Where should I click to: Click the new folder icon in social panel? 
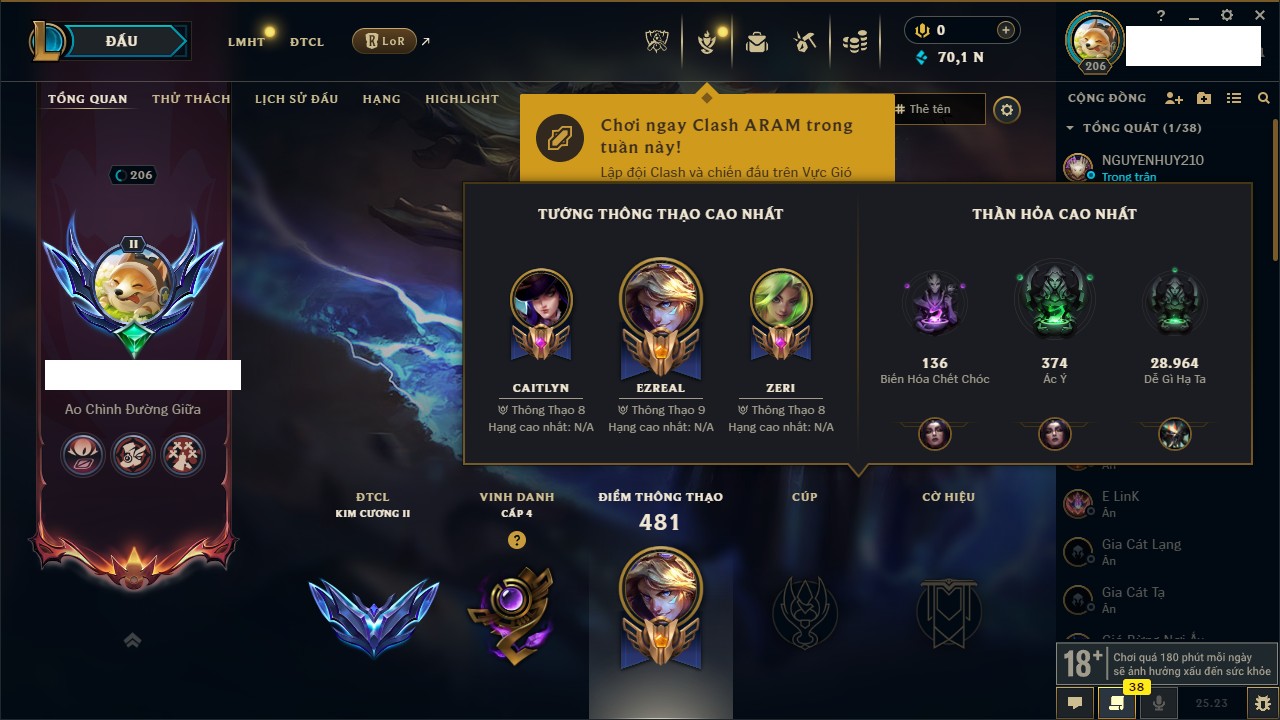1204,98
